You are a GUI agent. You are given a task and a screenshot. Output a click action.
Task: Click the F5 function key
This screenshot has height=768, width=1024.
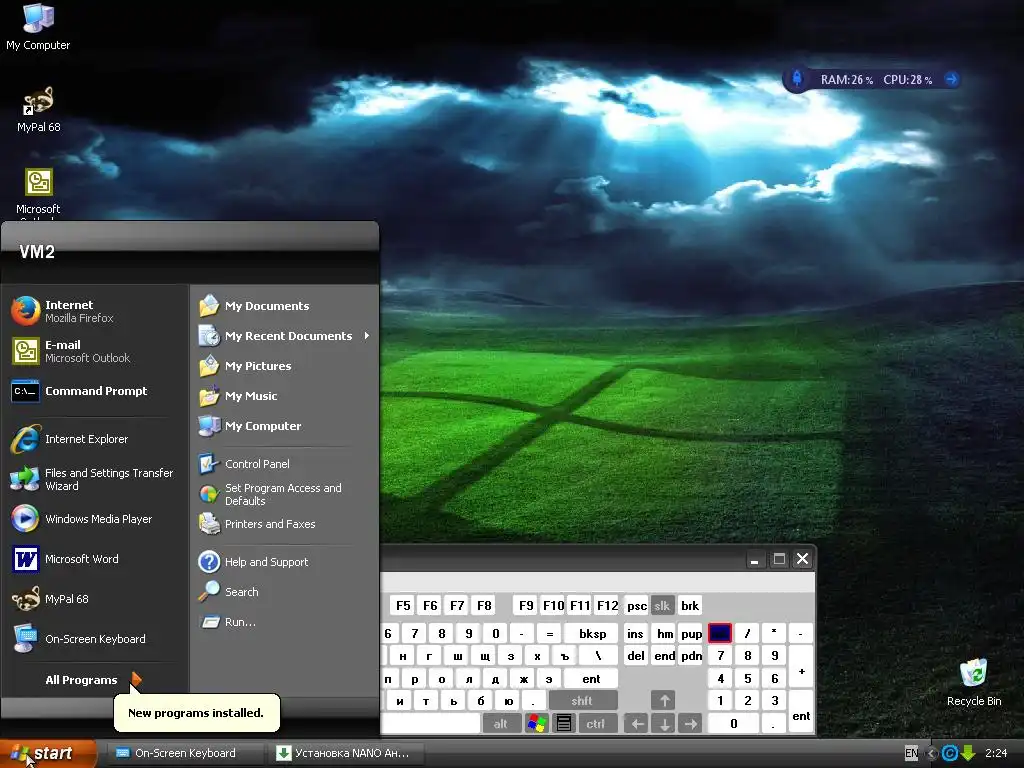(403, 605)
